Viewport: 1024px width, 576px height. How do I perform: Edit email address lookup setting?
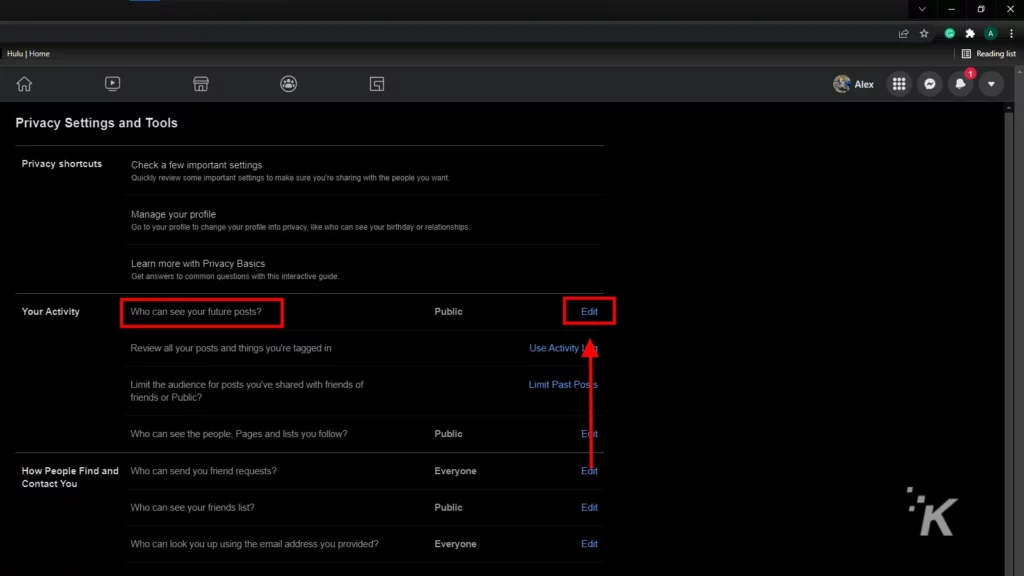[589, 544]
